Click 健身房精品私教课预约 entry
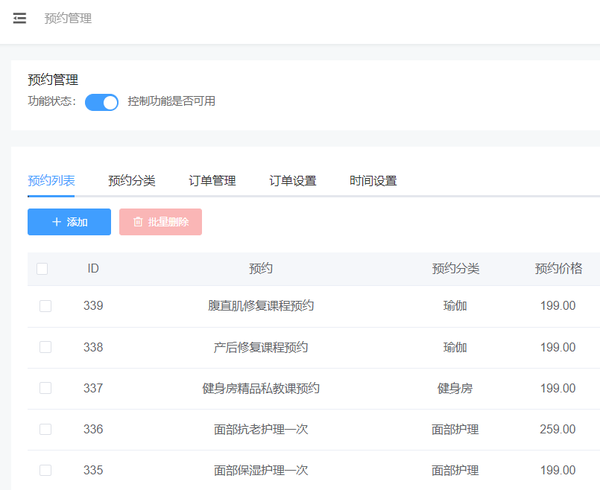The height and width of the screenshot is (490, 600). (261, 388)
